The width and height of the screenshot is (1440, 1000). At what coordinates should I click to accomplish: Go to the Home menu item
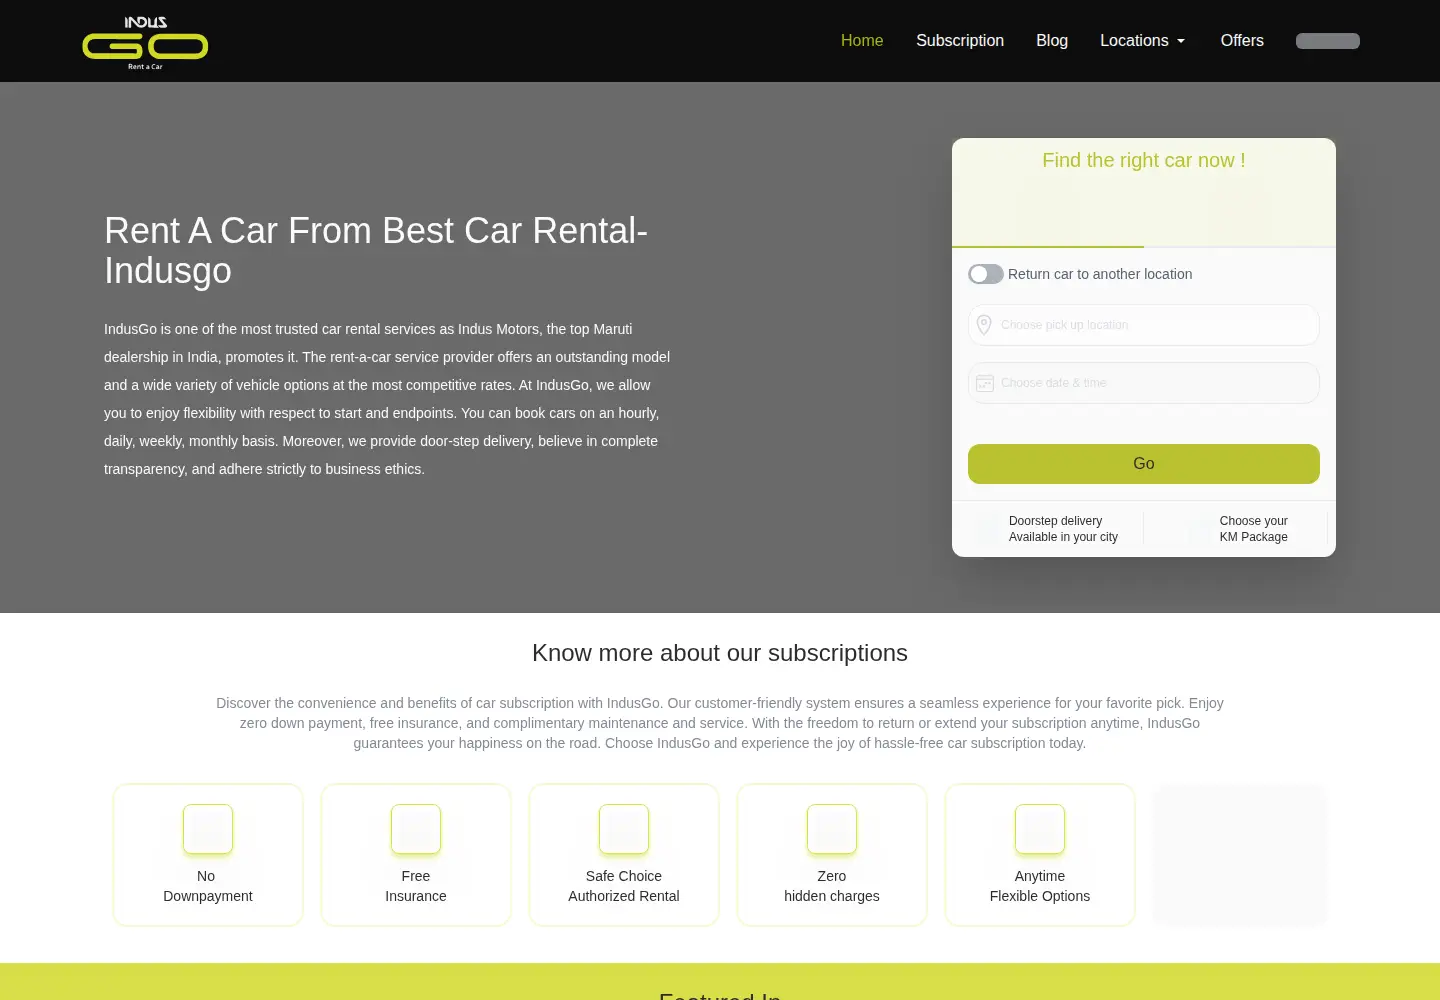pyautogui.click(x=862, y=41)
